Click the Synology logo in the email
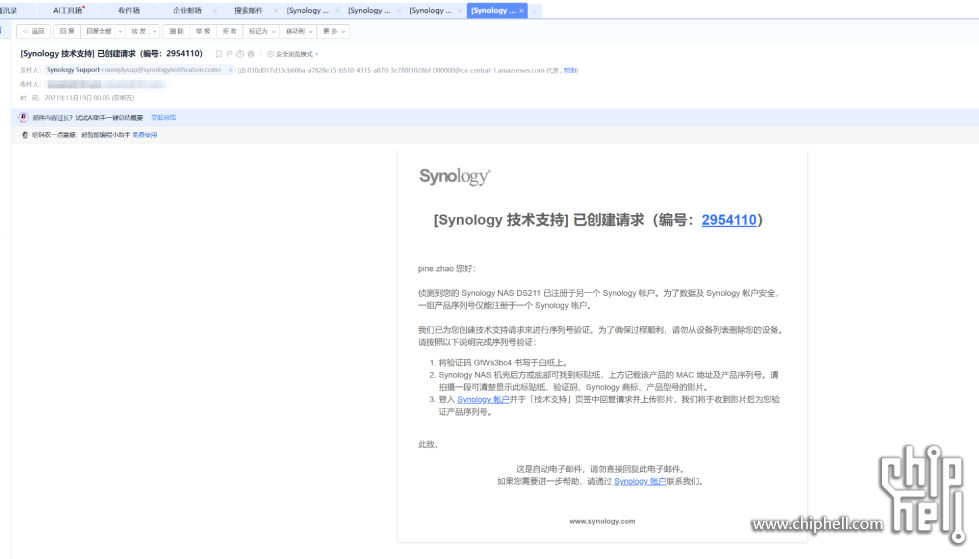This screenshot has width=979, height=559. point(455,176)
